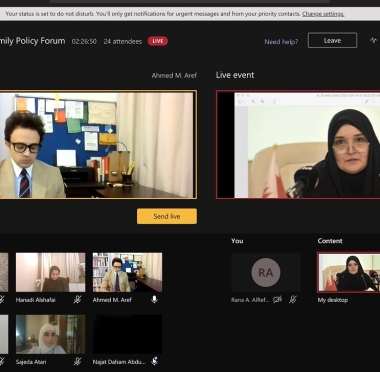Click the Live event heading
Viewport: 380px width, 372px height.
[x=235, y=75]
